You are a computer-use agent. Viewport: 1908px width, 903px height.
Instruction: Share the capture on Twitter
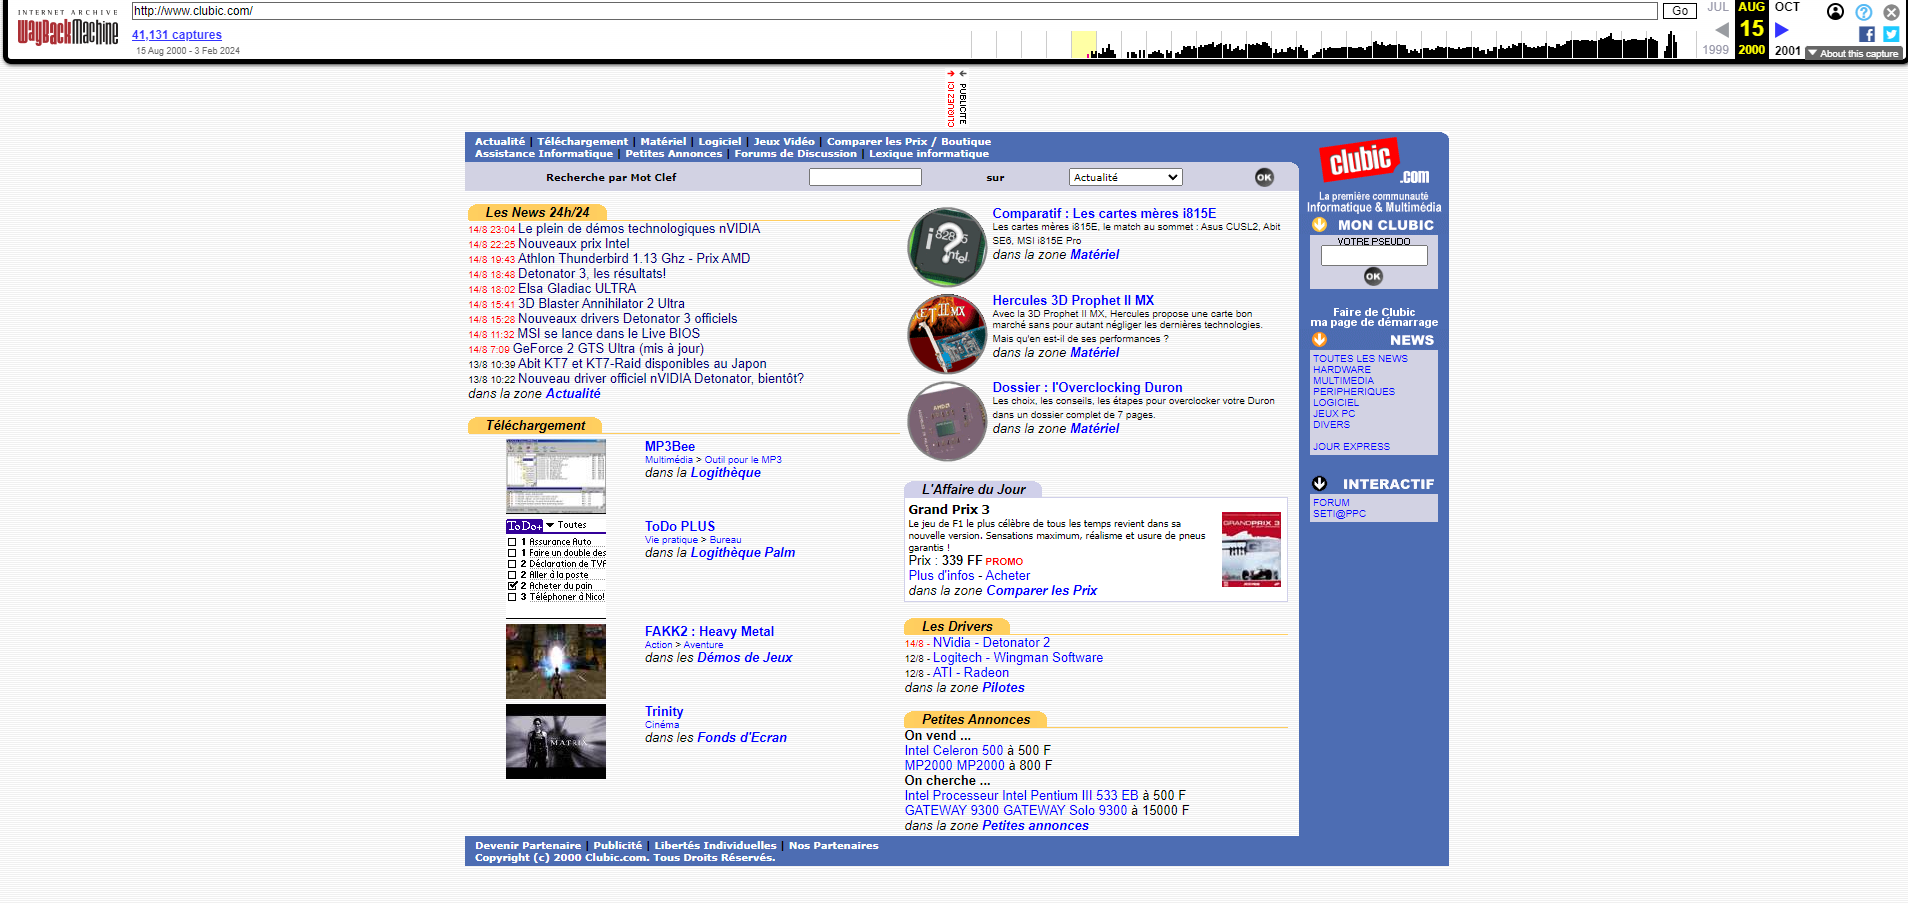(1890, 33)
